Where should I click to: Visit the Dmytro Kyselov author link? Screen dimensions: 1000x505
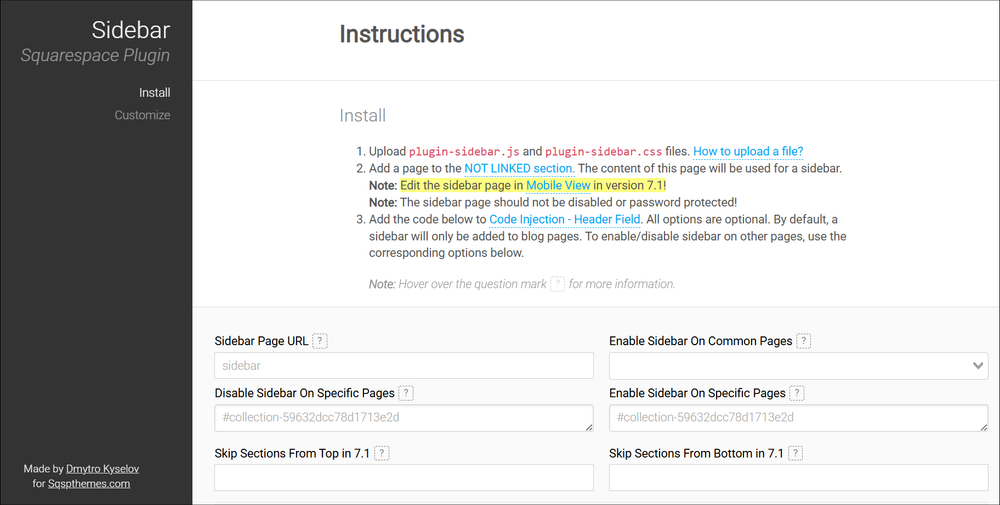coord(103,469)
